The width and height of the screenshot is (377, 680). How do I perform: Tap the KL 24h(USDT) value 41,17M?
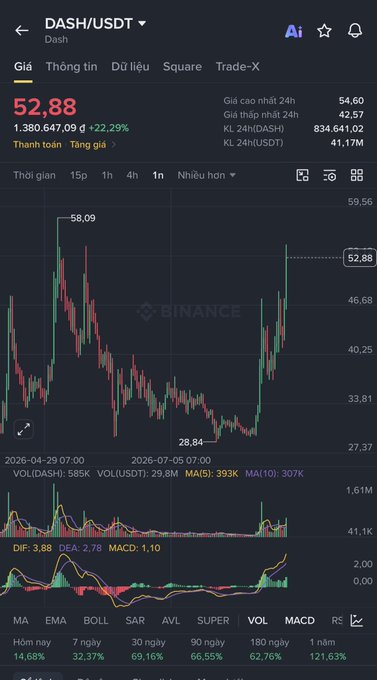coord(347,143)
